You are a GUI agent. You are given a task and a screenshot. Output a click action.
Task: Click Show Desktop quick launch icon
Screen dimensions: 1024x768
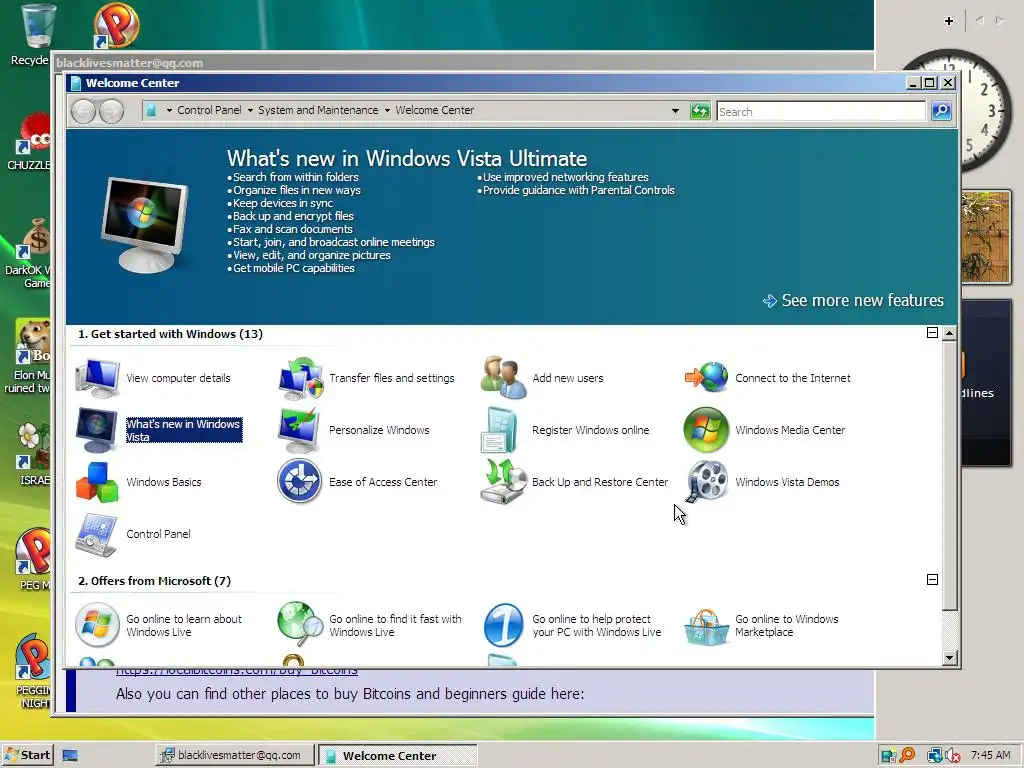(70, 756)
